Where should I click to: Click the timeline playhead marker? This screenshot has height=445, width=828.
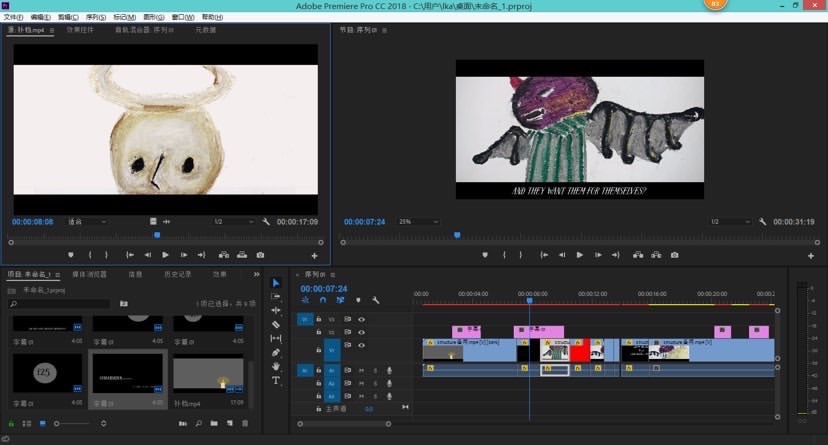pyautogui.click(x=530, y=300)
